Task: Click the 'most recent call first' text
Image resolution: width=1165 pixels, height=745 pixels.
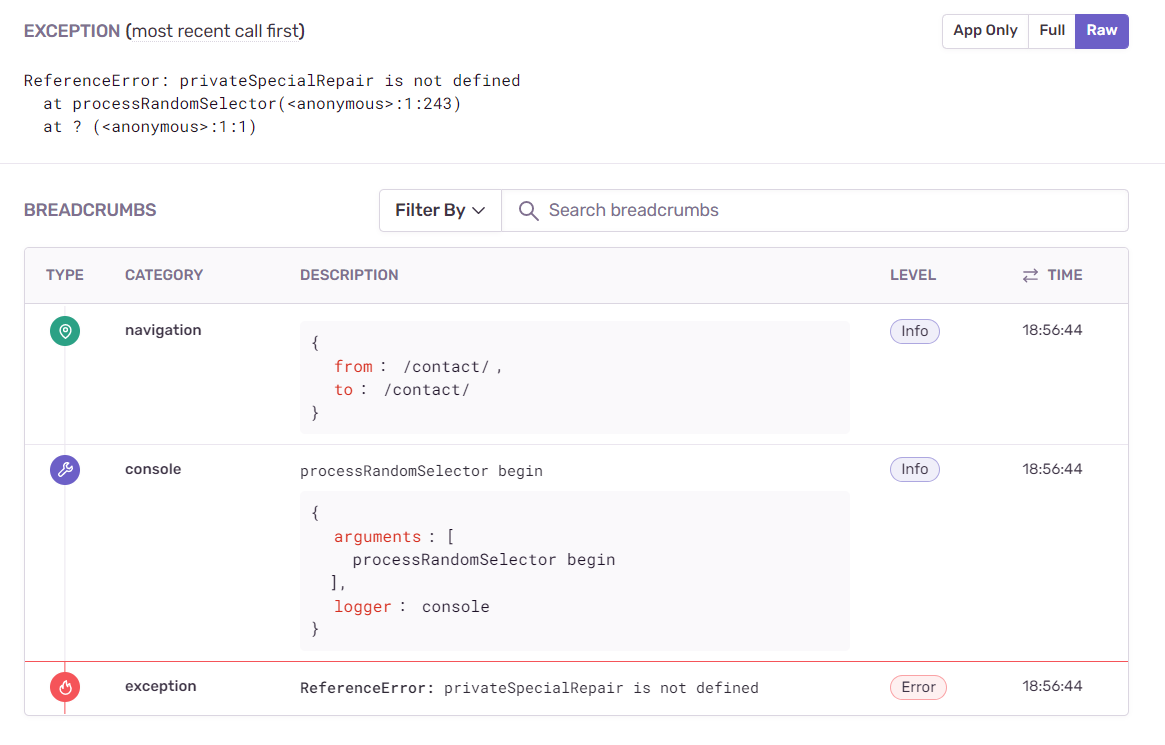Action: tap(215, 31)
